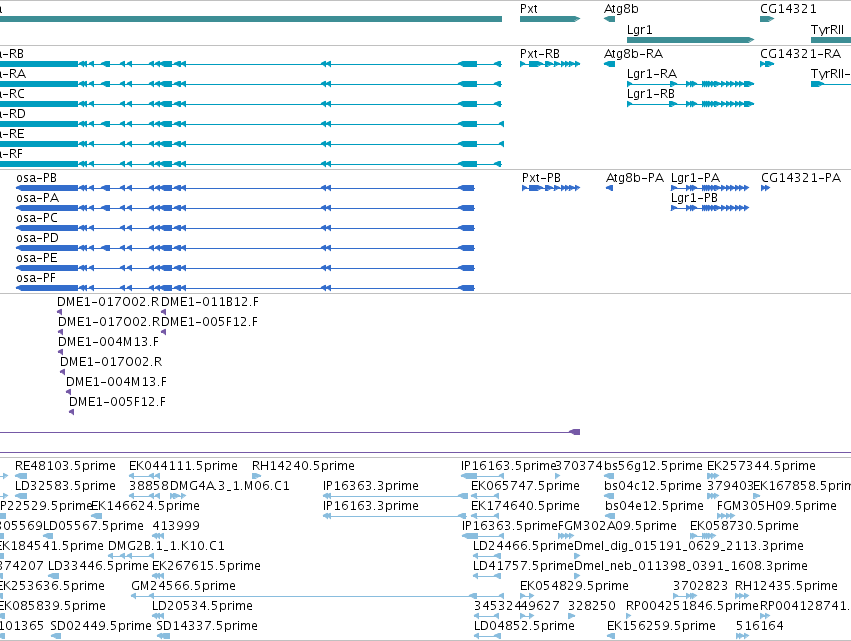This screenshot has height=641, width=851.
Task: Click the LD33446.5prime EST label
Action: [98, 567]
